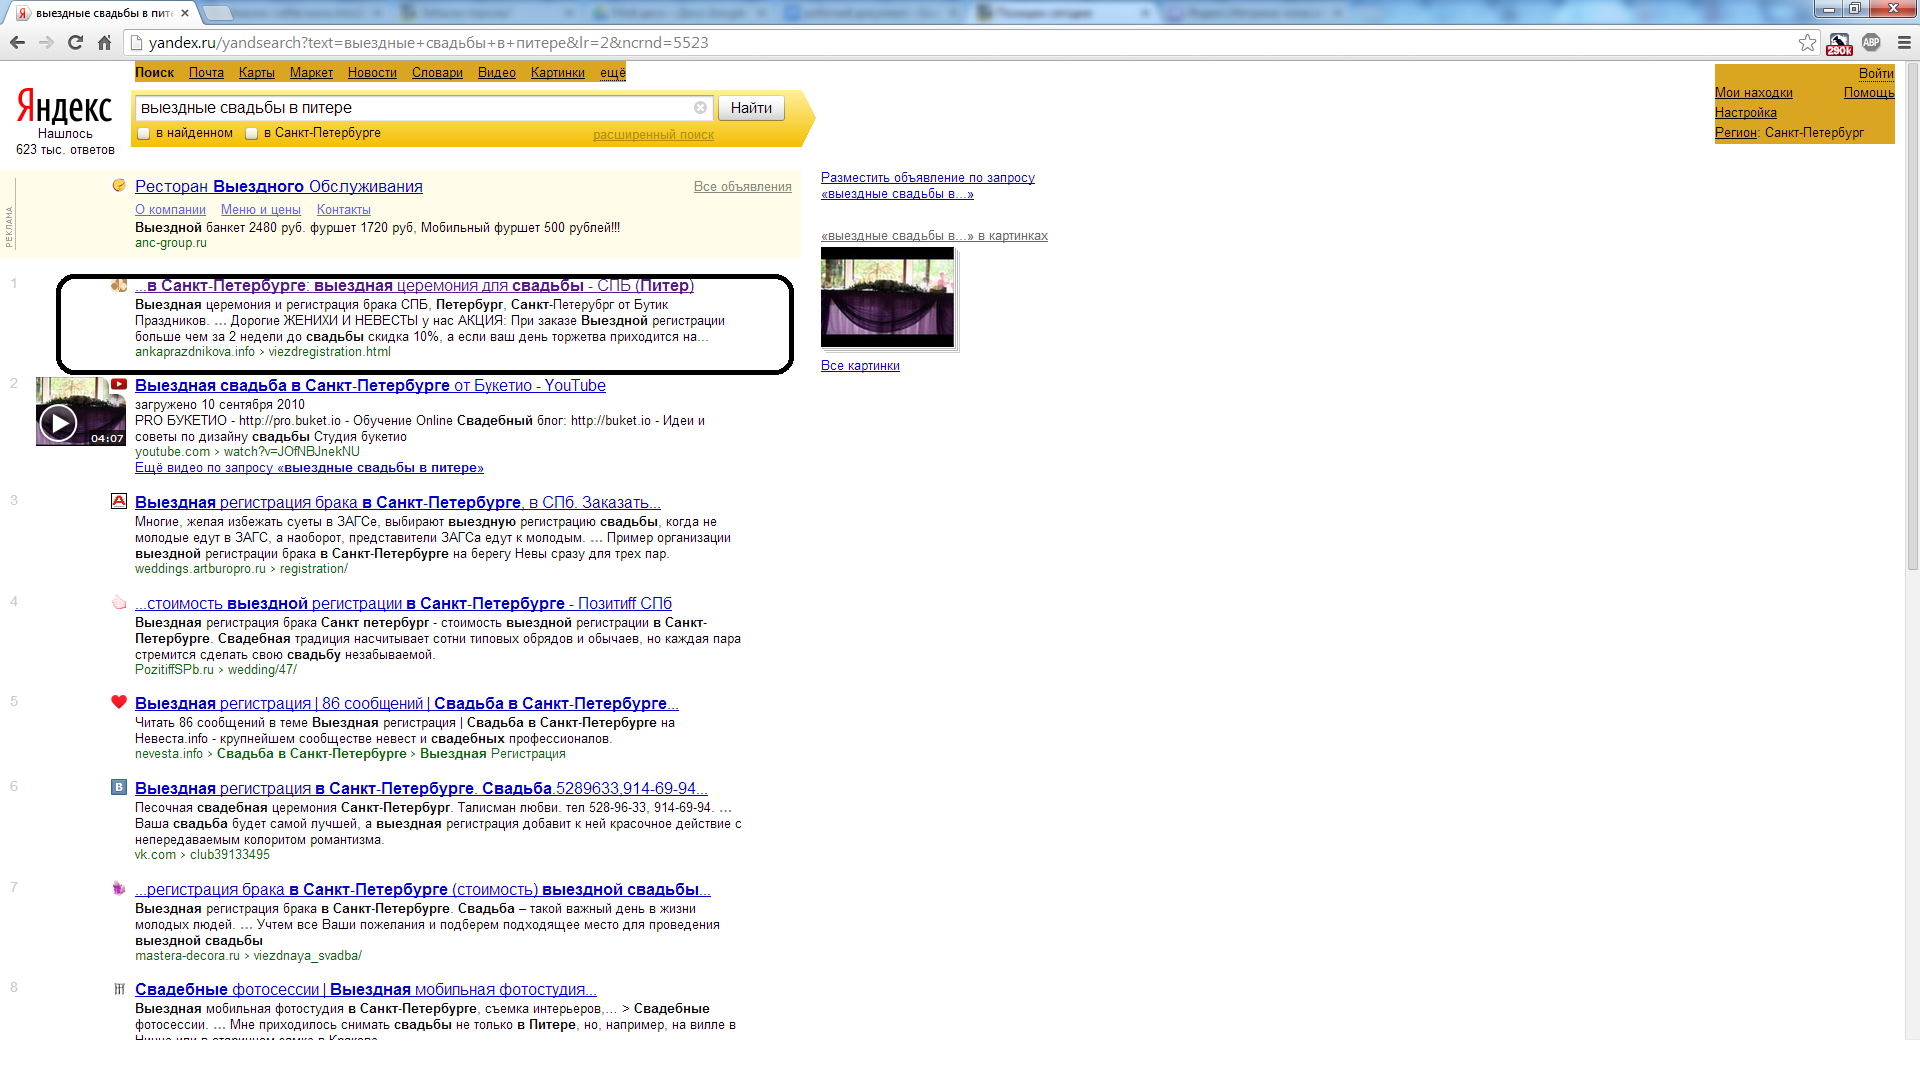This screenshot has height=1080, width=1920.
Task: Bookmark page with star icon
Action: click(1807, 43)
